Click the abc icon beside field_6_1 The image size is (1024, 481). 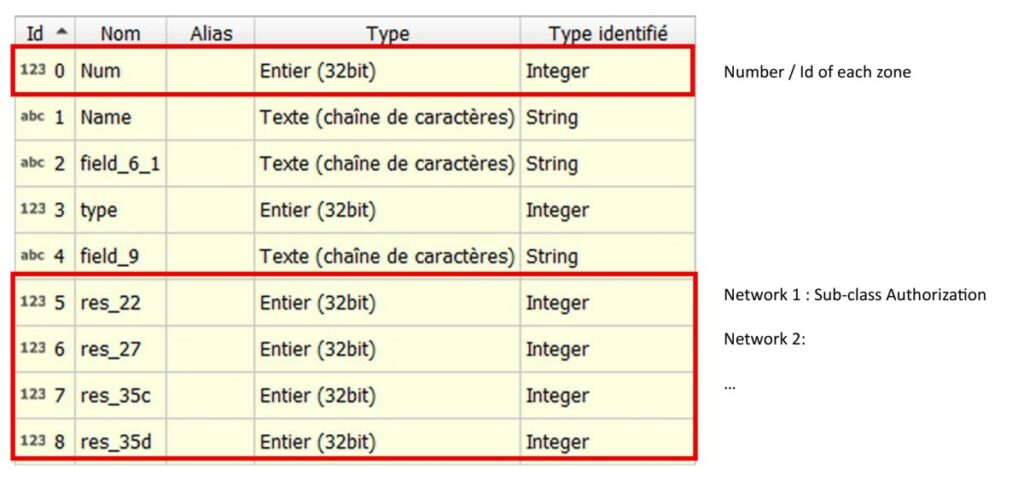click(33, 164)
